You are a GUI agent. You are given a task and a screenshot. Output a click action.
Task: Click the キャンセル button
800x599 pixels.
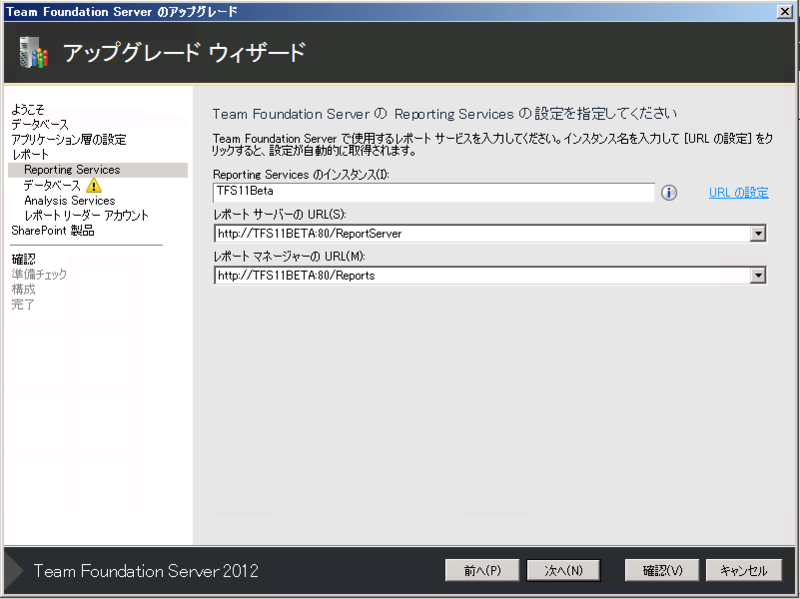(743, 570)
